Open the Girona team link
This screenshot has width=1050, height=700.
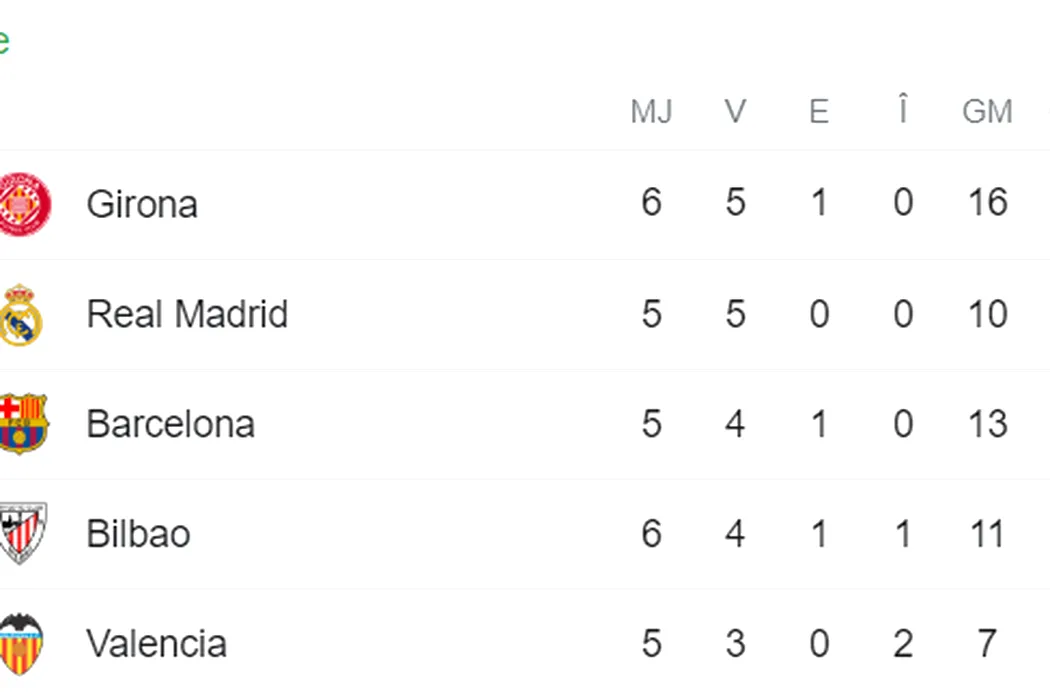142,204
